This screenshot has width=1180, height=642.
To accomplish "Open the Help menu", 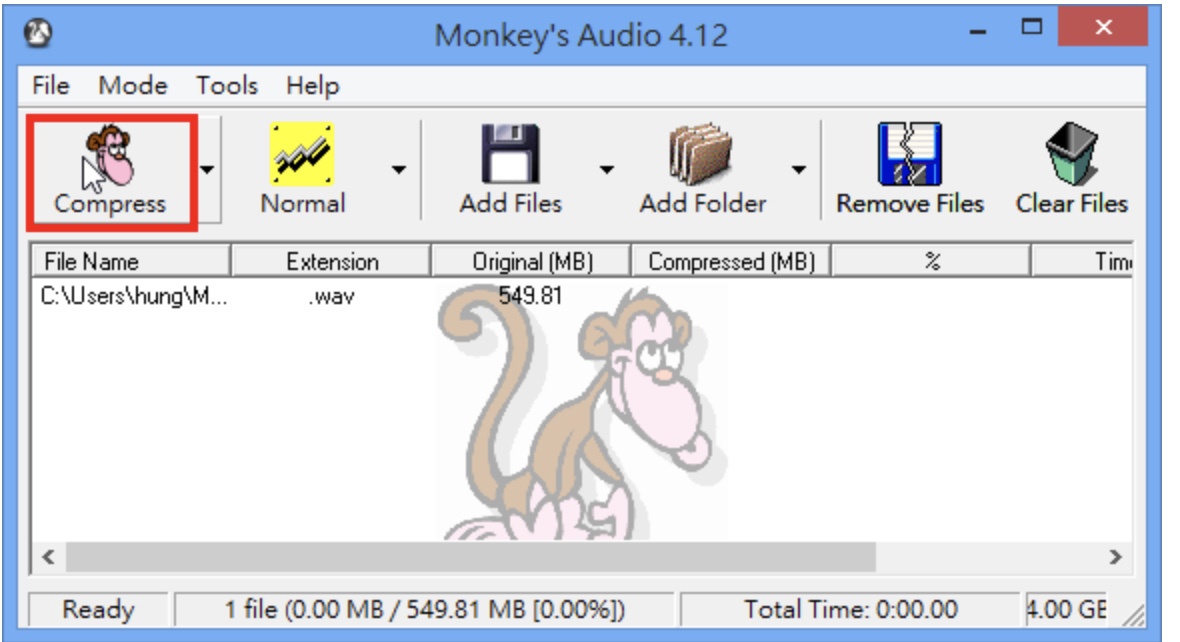I will click(x=312, y=86).
